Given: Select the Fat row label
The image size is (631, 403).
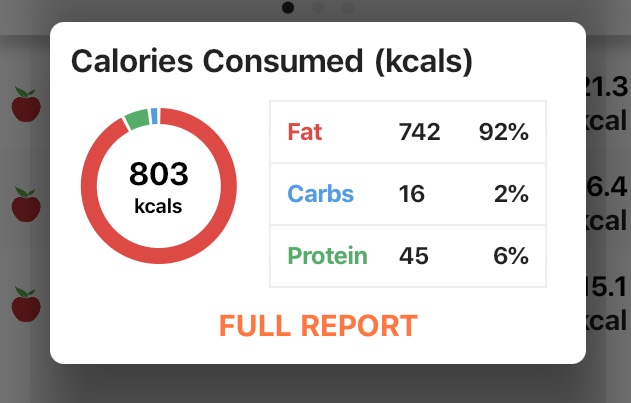Looking at the screenshot, I should [x=305, y=132].
